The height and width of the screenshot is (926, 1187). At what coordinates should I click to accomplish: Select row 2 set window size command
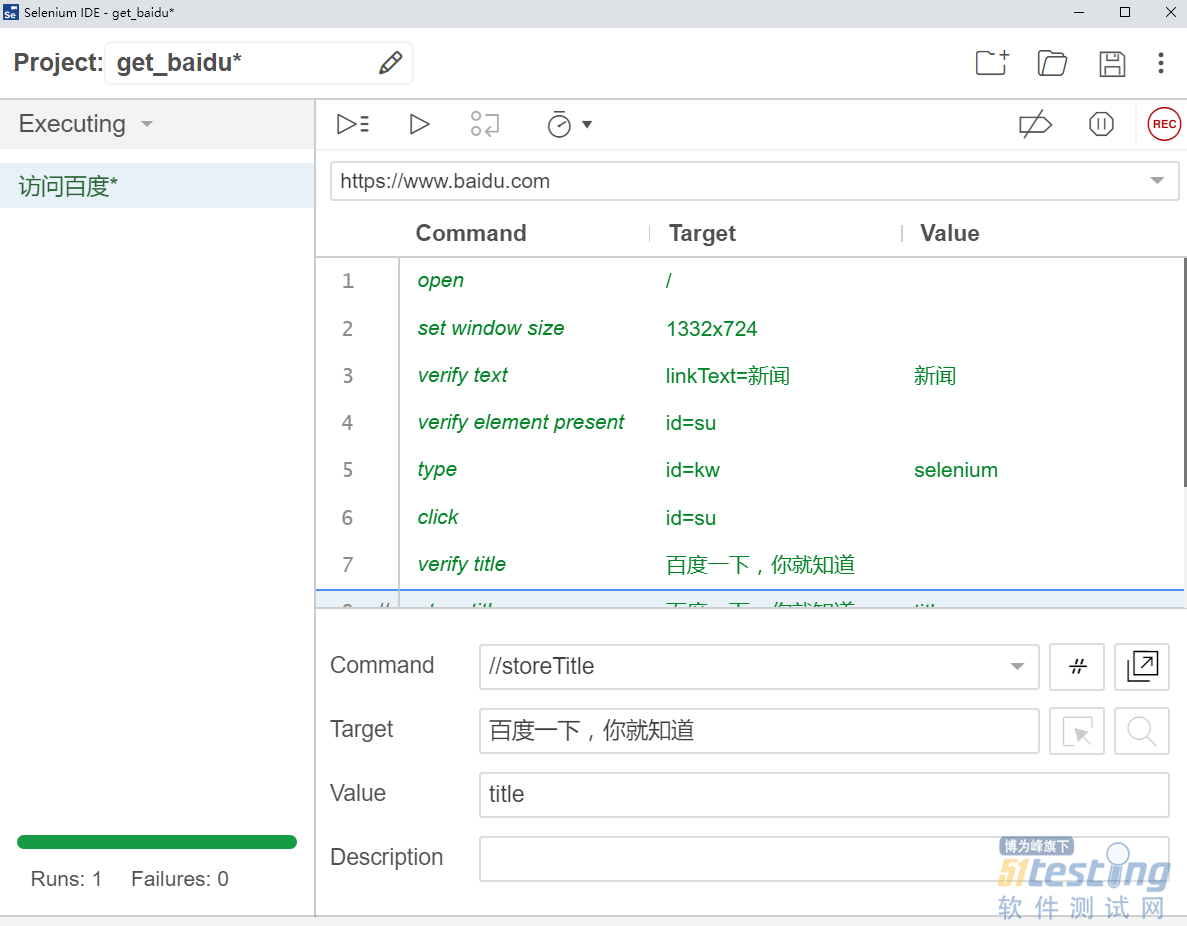[x=750, y=328]
